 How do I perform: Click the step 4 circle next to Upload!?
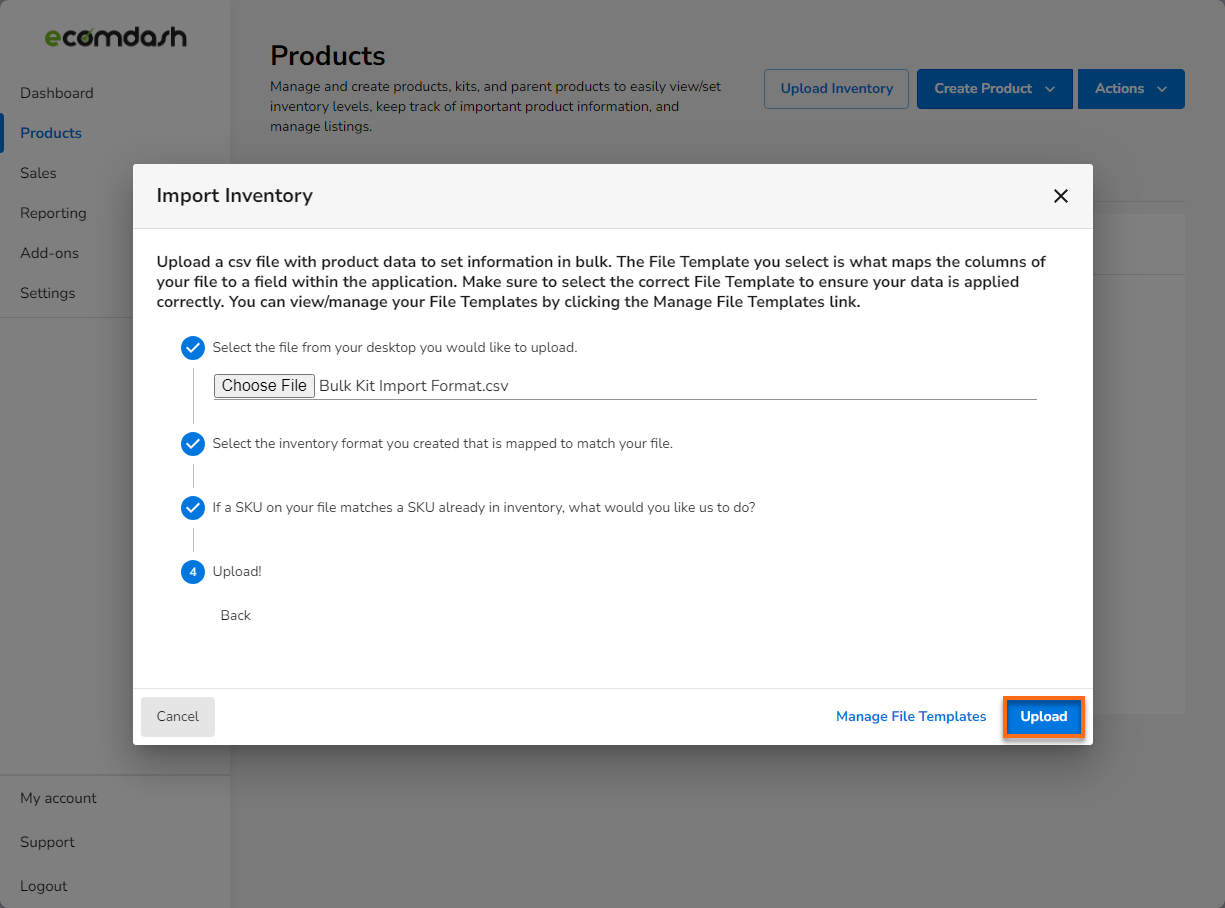[x=192, y=572]
